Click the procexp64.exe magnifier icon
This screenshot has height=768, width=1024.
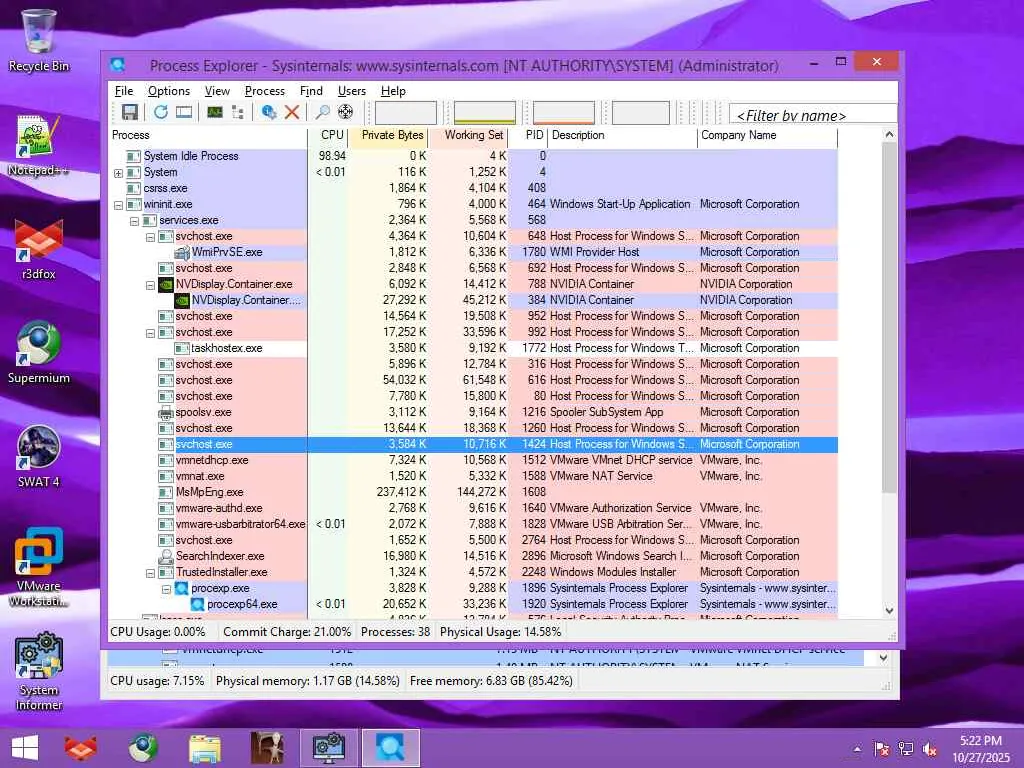(x=197, y=604)
